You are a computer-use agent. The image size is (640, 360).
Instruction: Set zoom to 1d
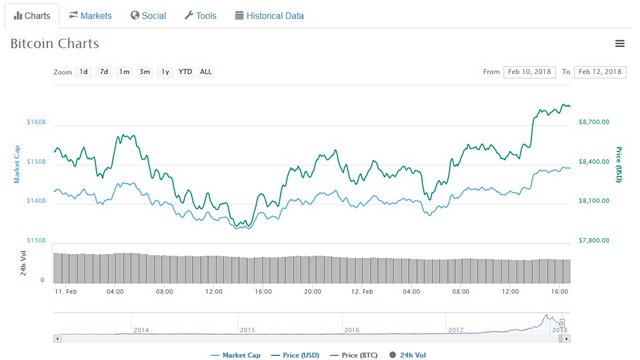coord(84,72)
